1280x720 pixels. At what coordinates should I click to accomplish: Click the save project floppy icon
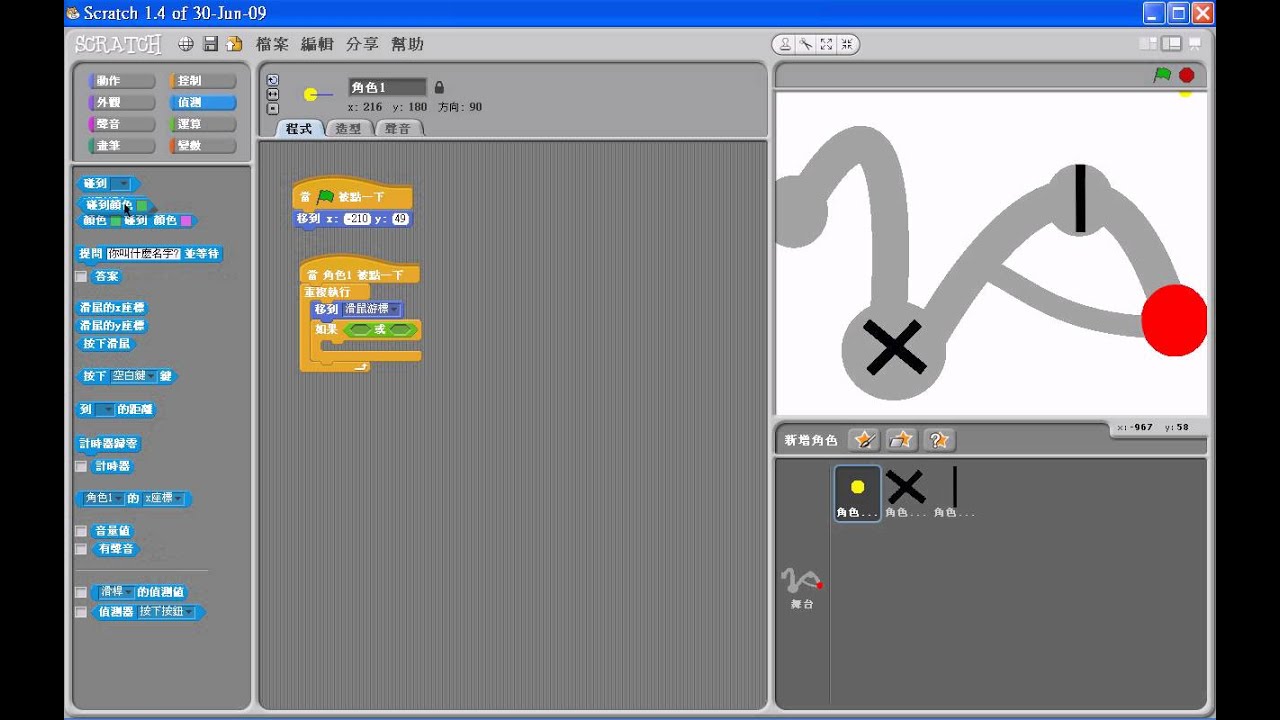(211, 44)
